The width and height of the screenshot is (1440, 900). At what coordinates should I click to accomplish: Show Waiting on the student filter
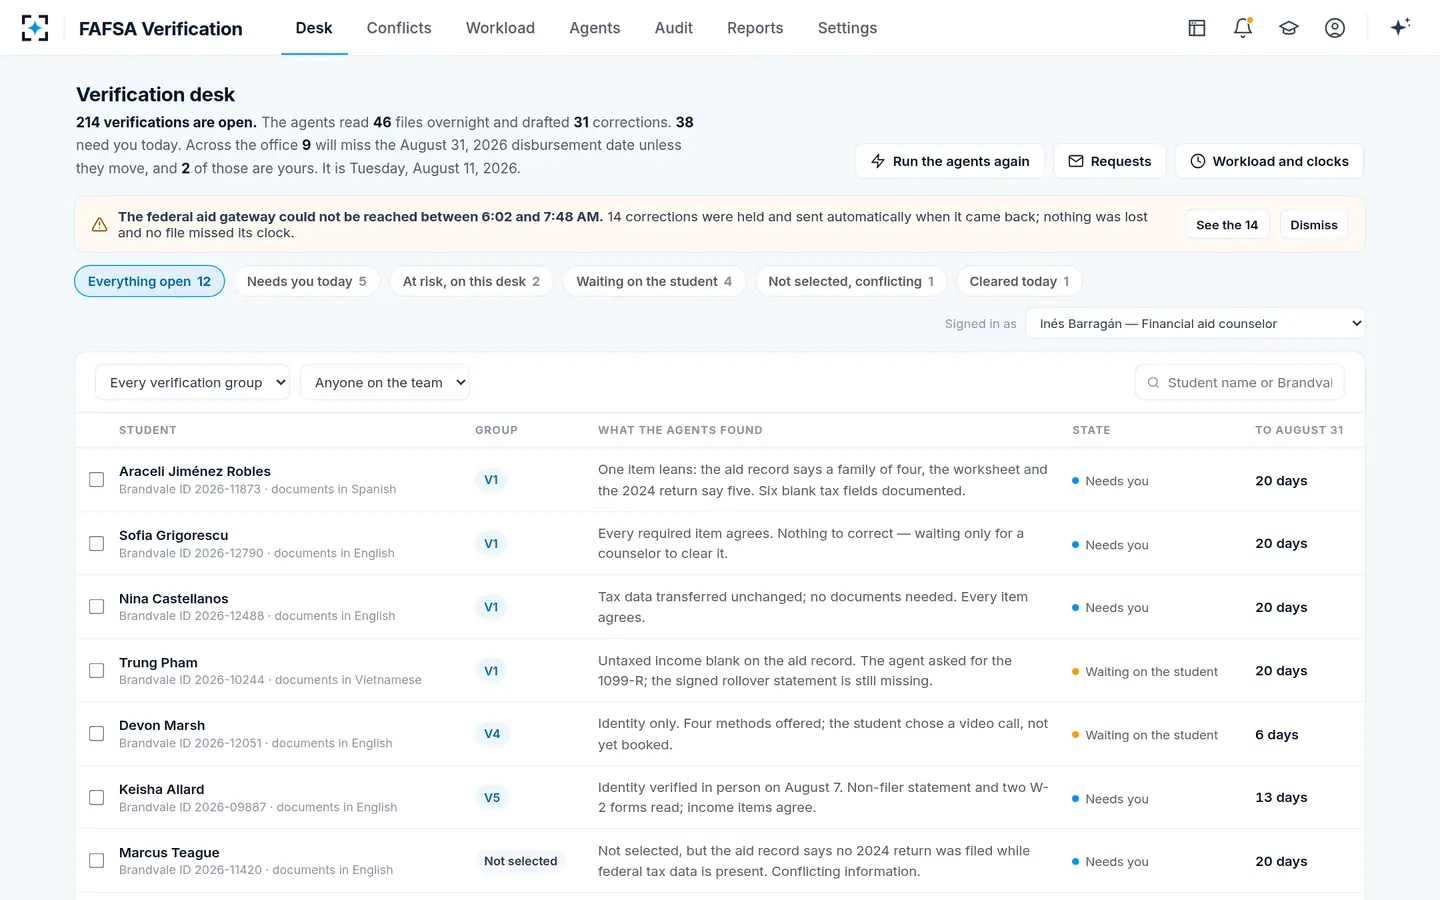654,281
